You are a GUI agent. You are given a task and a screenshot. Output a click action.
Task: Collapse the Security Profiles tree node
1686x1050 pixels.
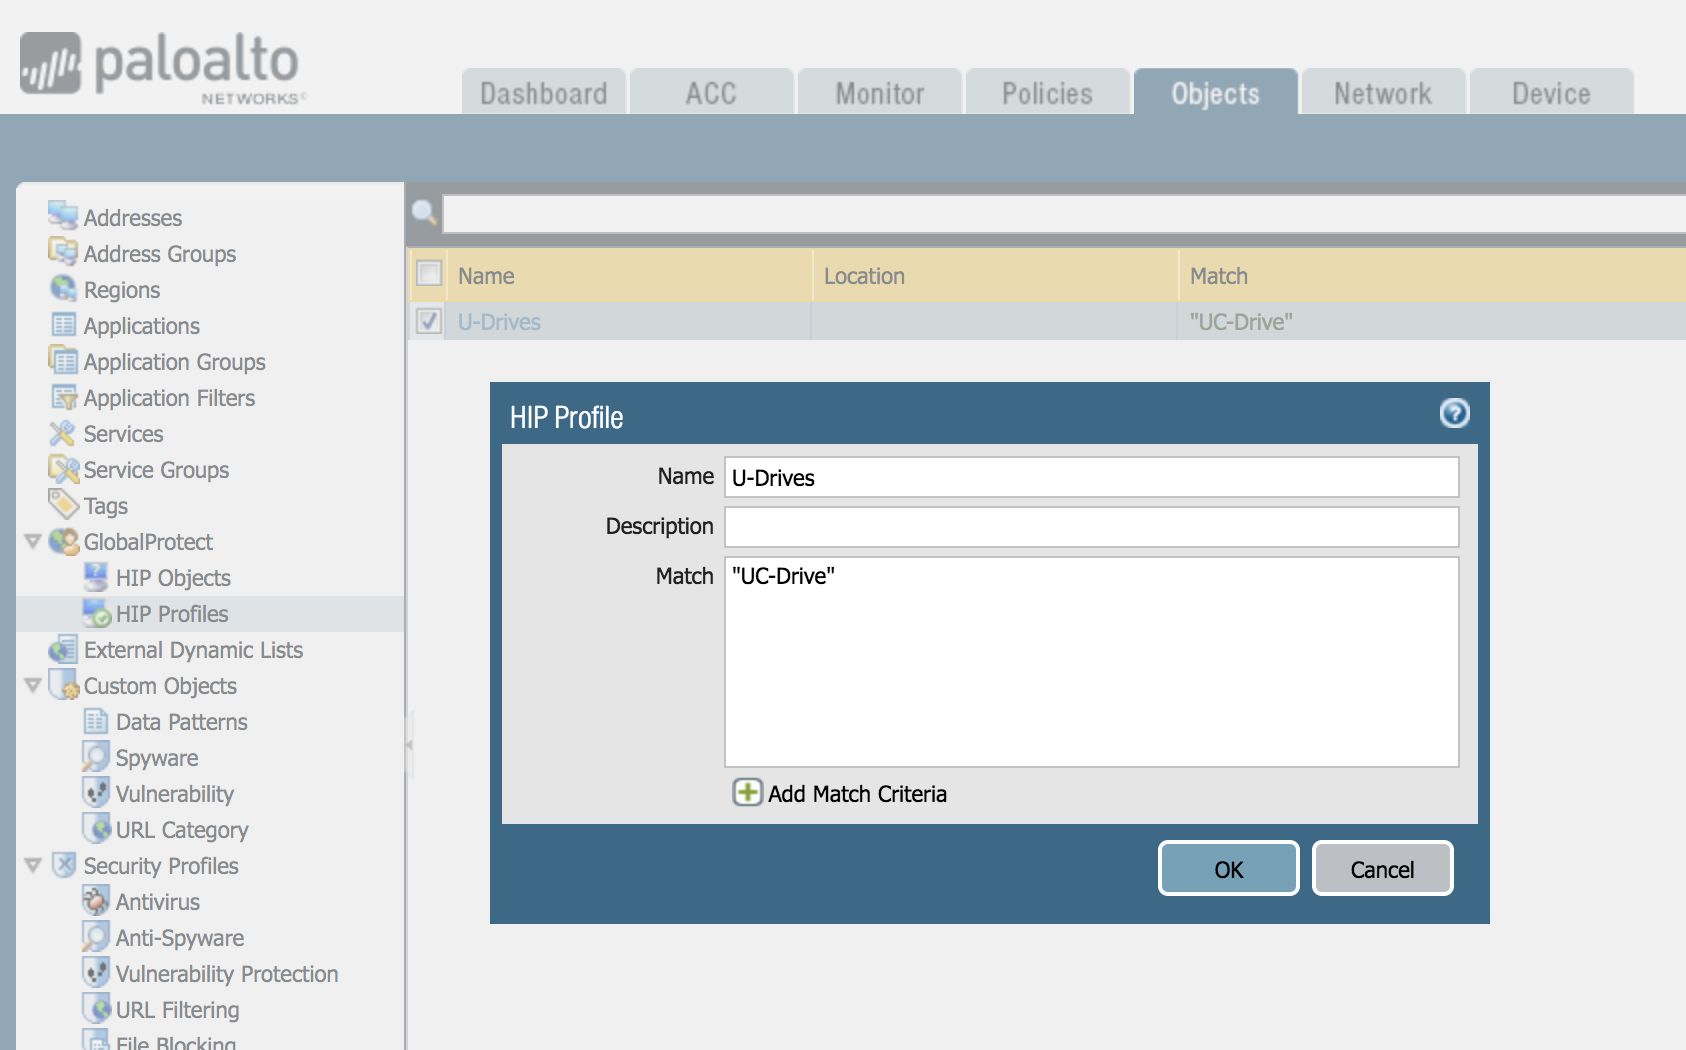click(x=33, y=865)
